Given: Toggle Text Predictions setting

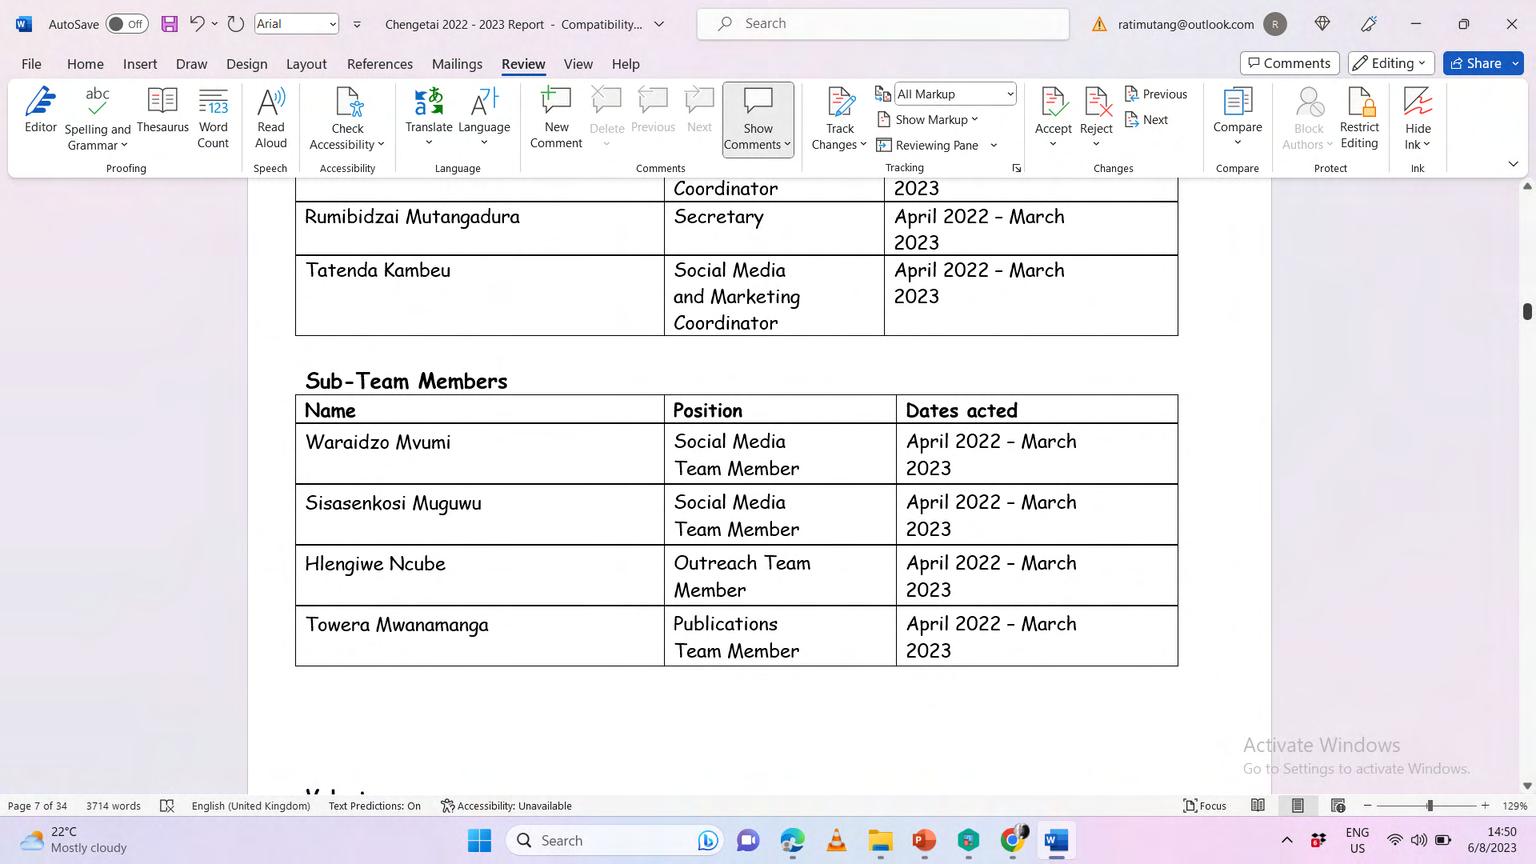Looking at the screenshot, I should tap(374, 806).
